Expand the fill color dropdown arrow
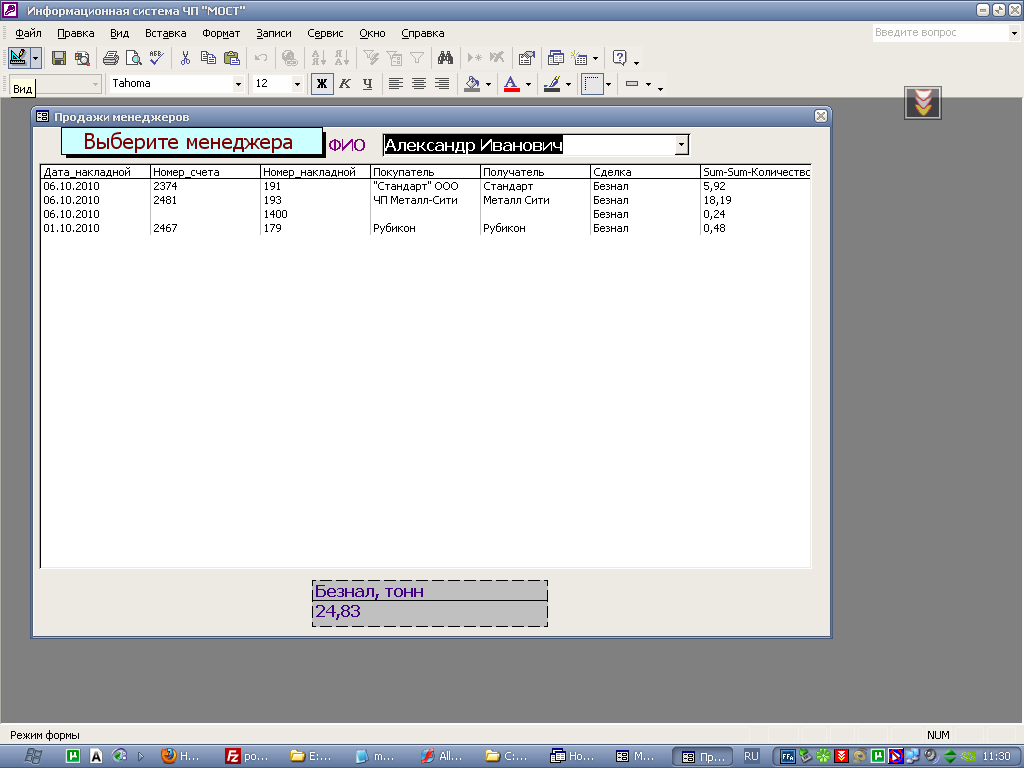The image size is (1024, 768). pyautogui.click(x=488, y=84)
